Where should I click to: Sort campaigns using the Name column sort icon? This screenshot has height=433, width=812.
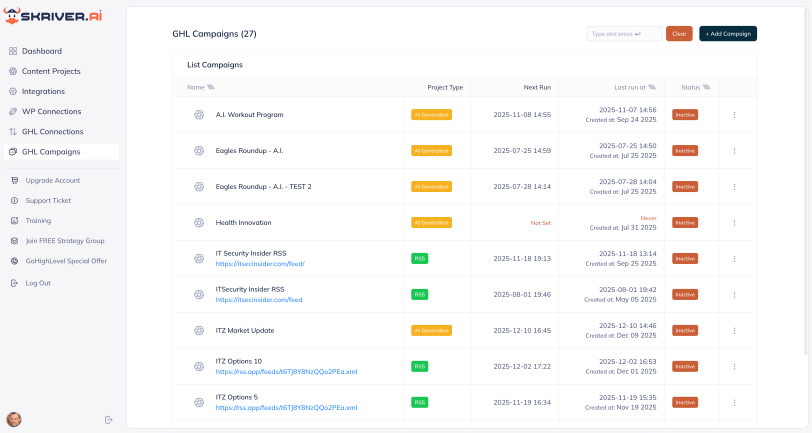[x=211, y=87]
